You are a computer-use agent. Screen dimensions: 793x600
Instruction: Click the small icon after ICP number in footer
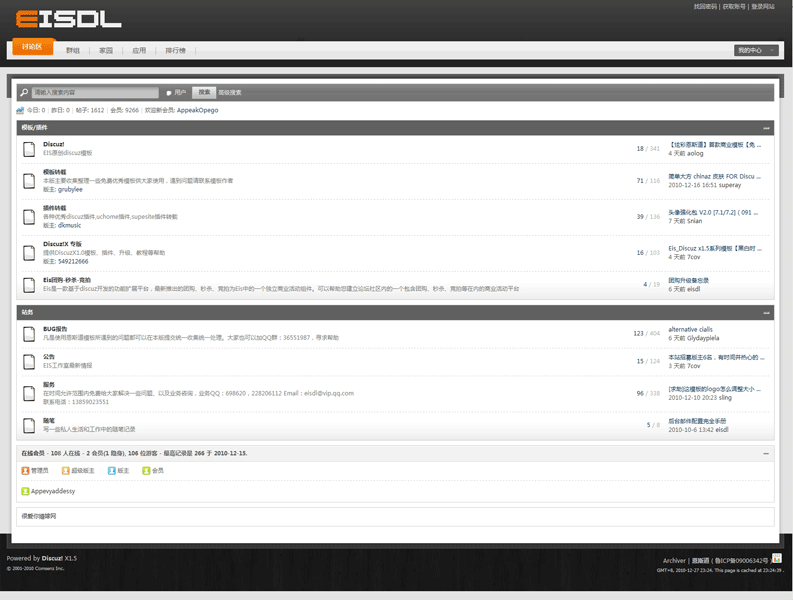pos(777,558)
